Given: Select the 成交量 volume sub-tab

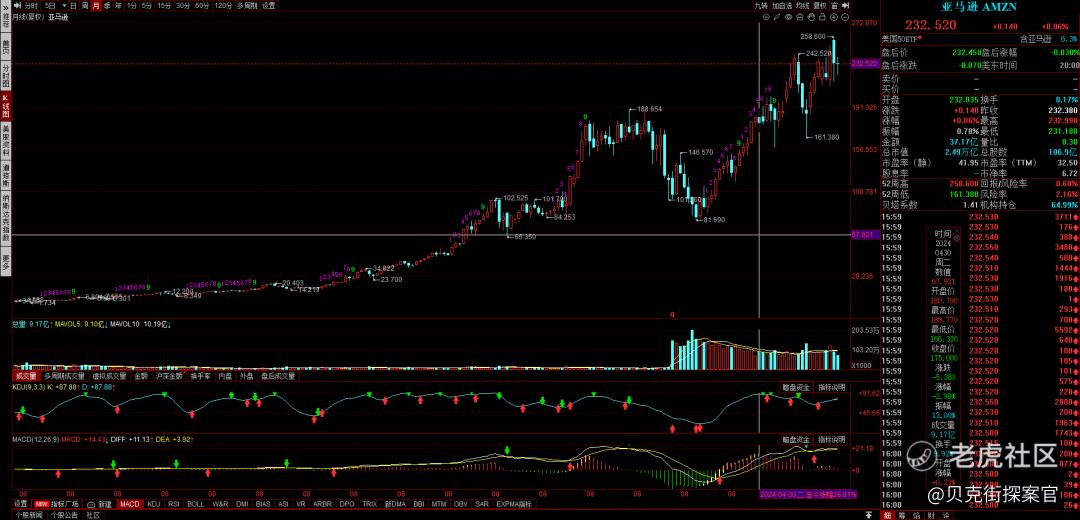Looking at the screenshot, I should coord(26,376).
